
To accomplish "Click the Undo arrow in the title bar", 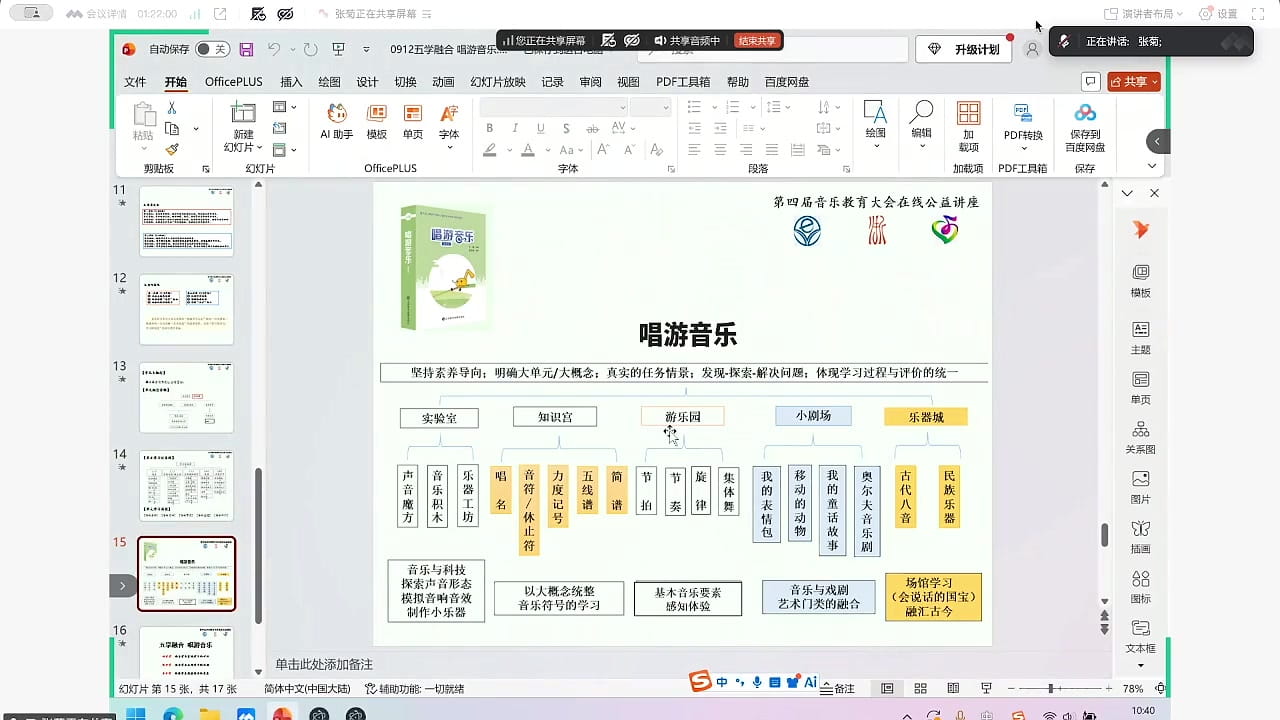I will [274, 49].
